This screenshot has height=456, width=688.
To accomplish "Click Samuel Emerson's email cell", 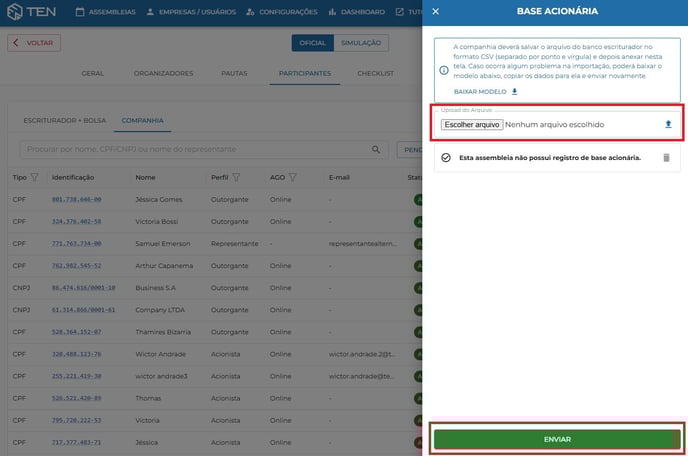I will click(x=362, y=244).
